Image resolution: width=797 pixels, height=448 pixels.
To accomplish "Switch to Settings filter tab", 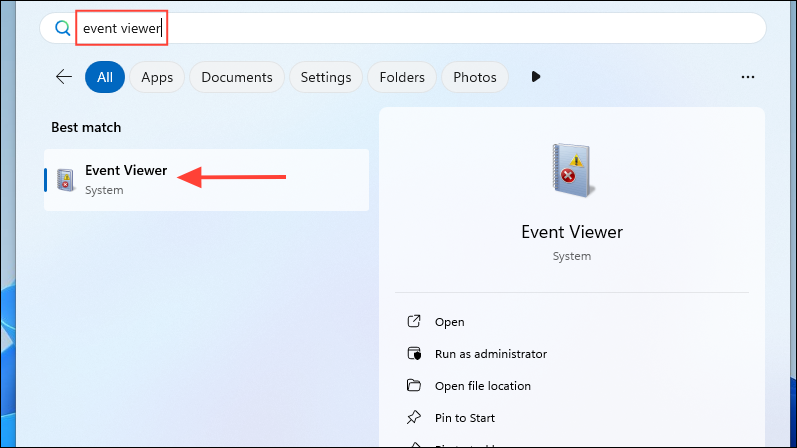I will pos(326,77).
